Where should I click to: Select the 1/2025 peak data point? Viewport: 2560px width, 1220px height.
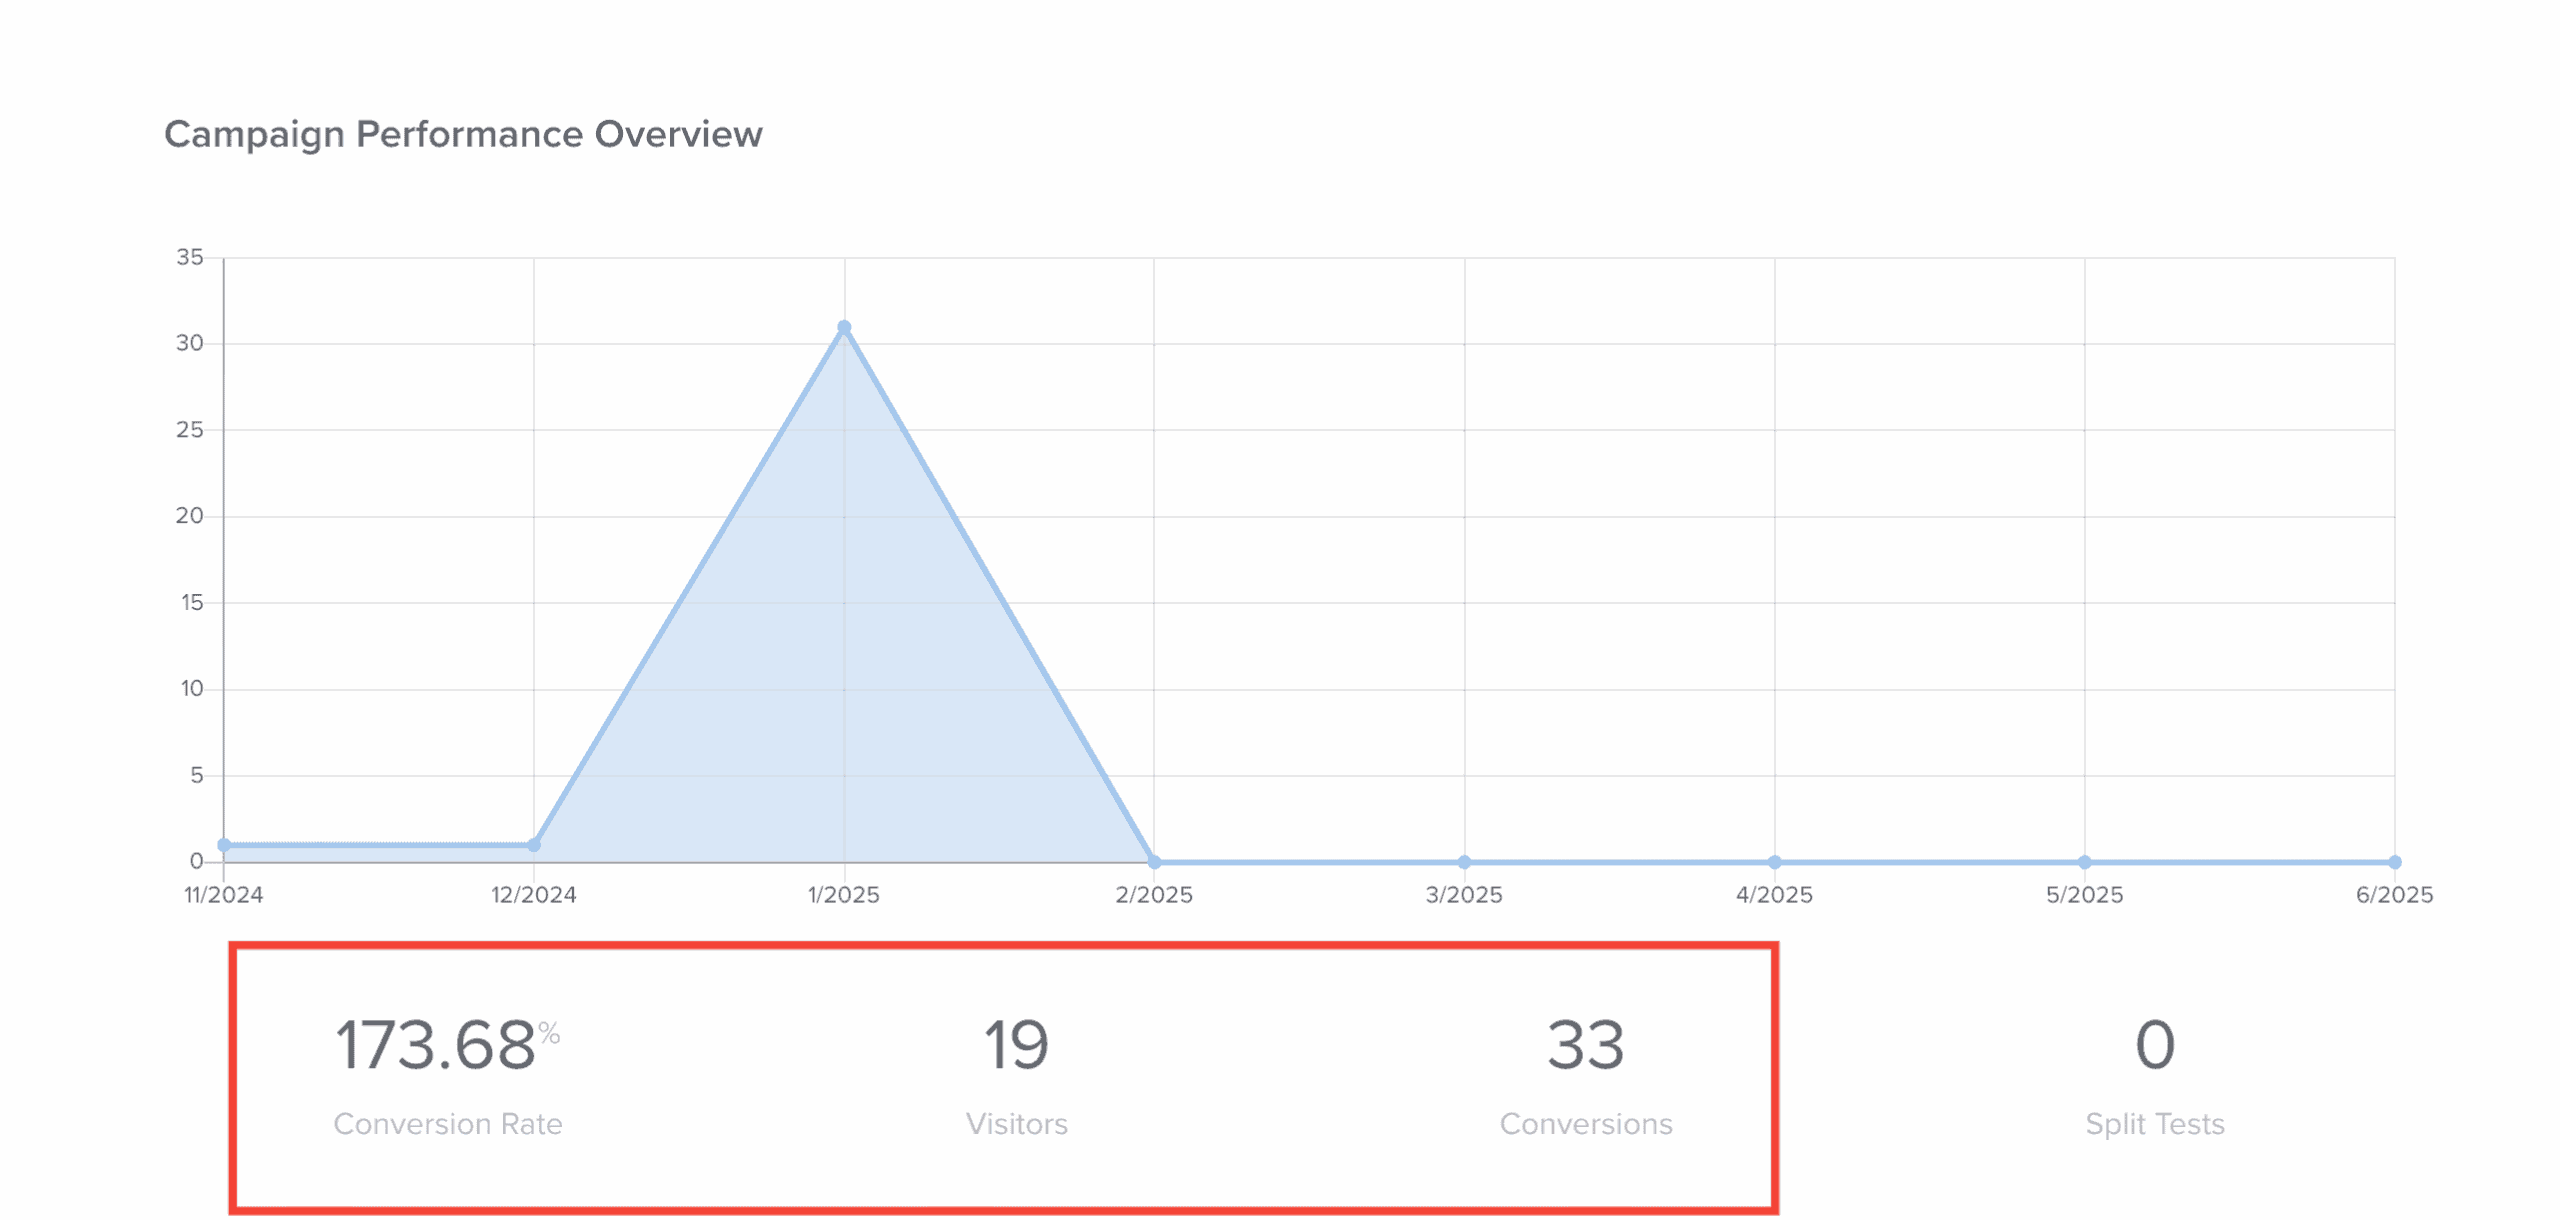coord(844,327)
